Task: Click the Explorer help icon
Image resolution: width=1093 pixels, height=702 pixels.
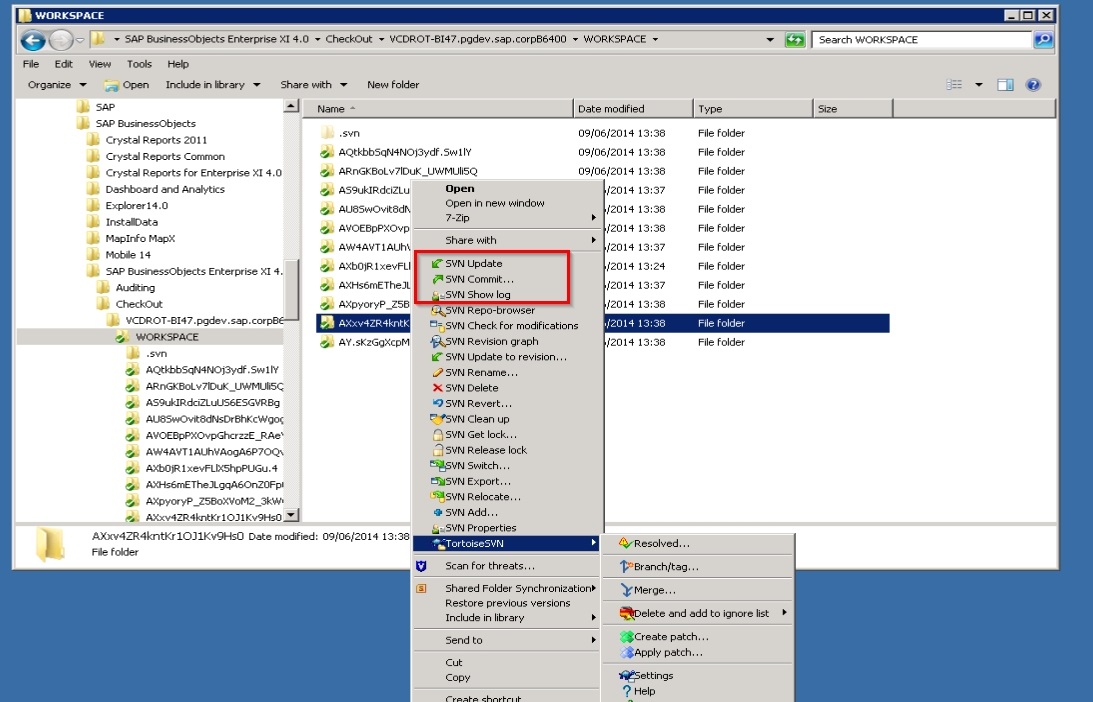Action: click(1033, 85)
